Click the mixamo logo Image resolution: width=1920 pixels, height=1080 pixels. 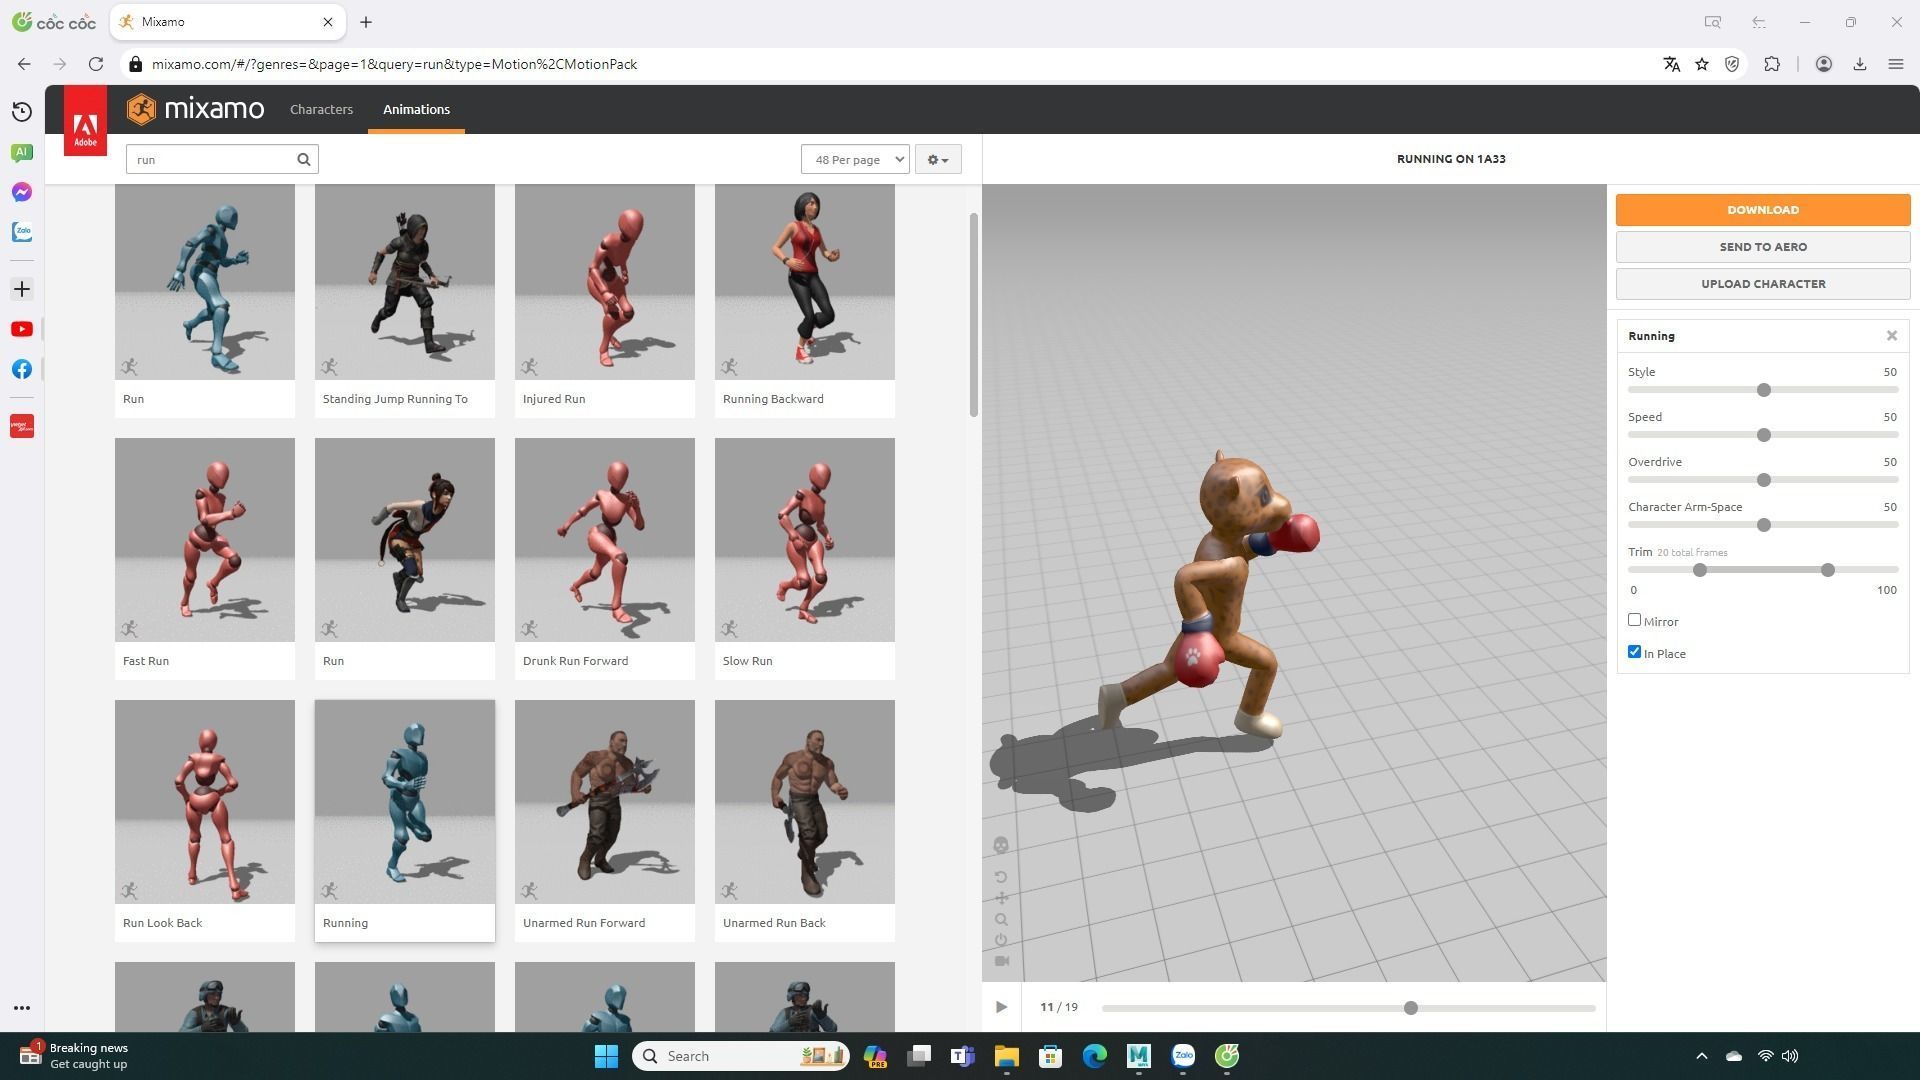coord(196,109)
